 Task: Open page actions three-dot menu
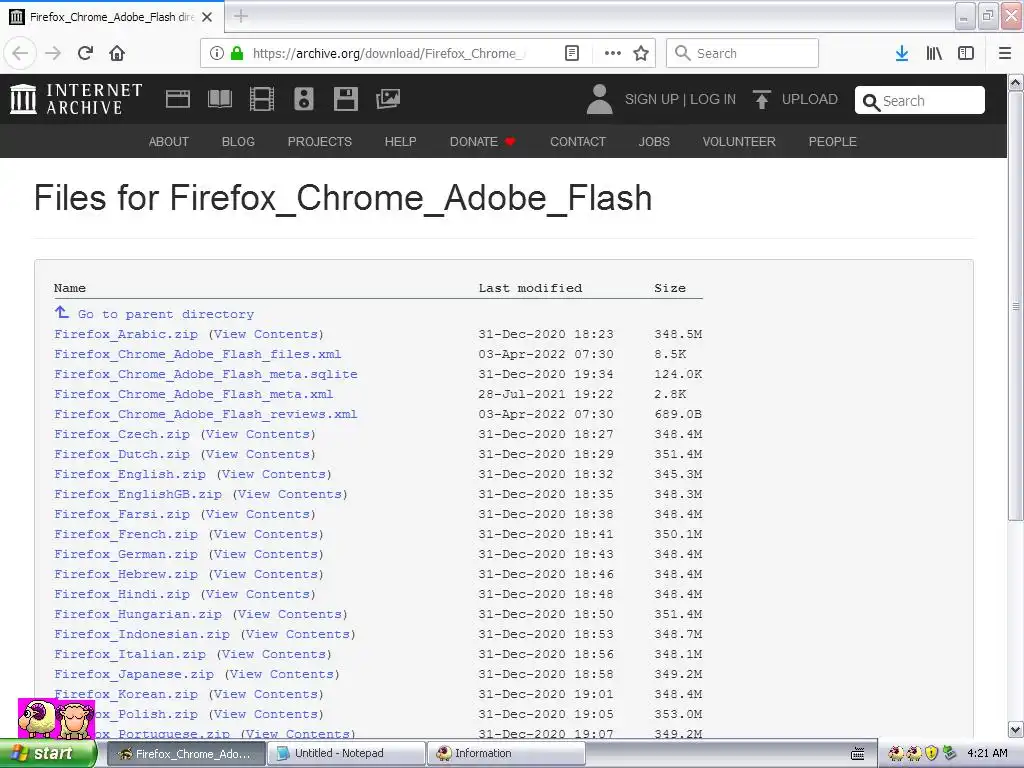pyautogui.click(x=613, y=53)
